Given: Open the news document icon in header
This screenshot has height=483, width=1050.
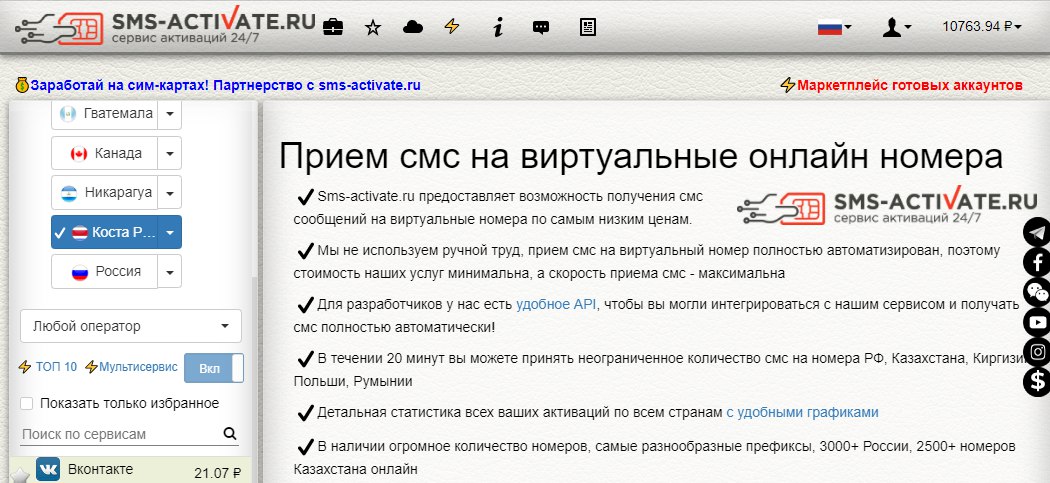Looking at the screenshot, I should pos(587,27).
